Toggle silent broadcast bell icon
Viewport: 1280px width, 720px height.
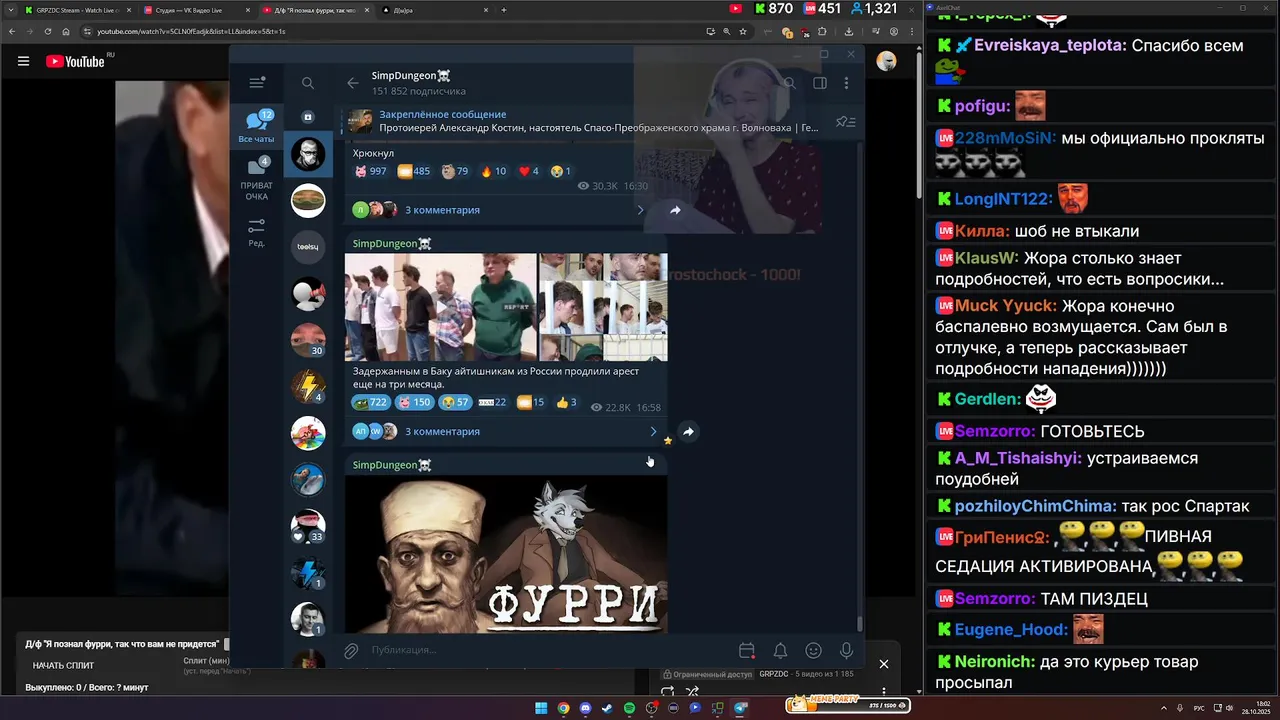tap(780, 650)
